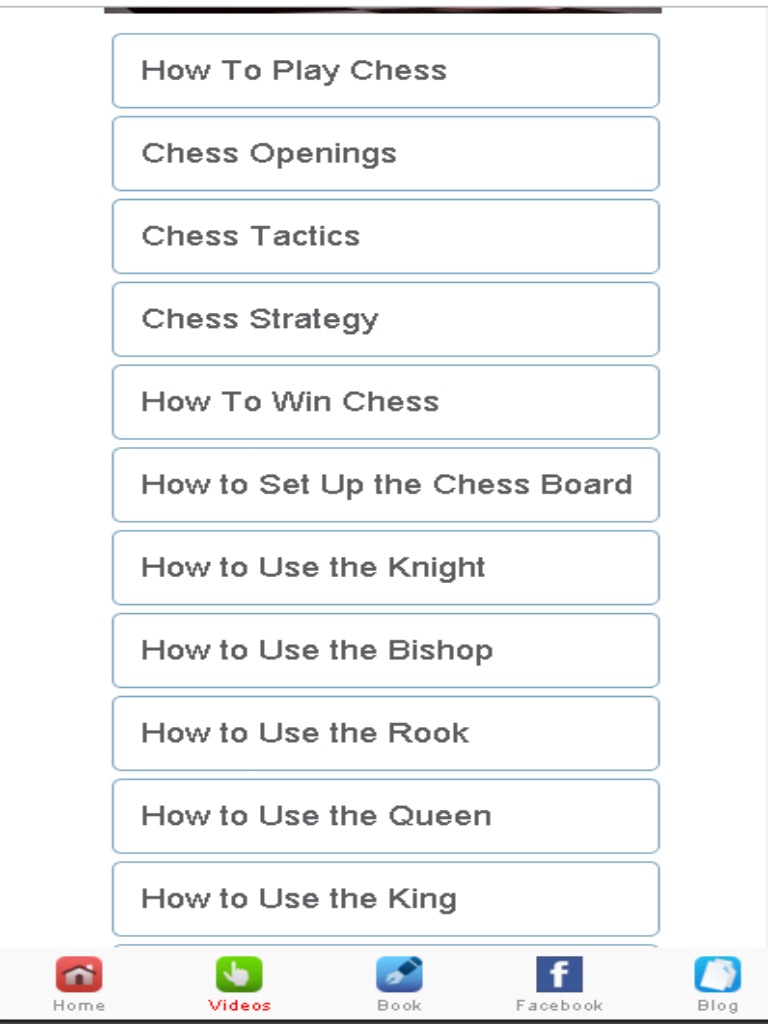Select How to Use the Knight
The height and width of the screenshot is (1024, 768).
click(x=385, y=568)
